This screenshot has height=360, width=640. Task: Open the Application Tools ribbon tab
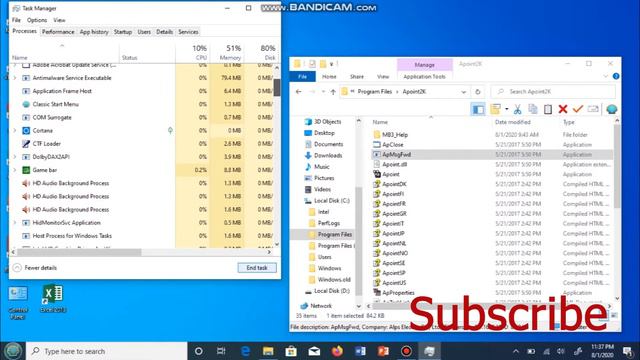click(x=424, y=77)
